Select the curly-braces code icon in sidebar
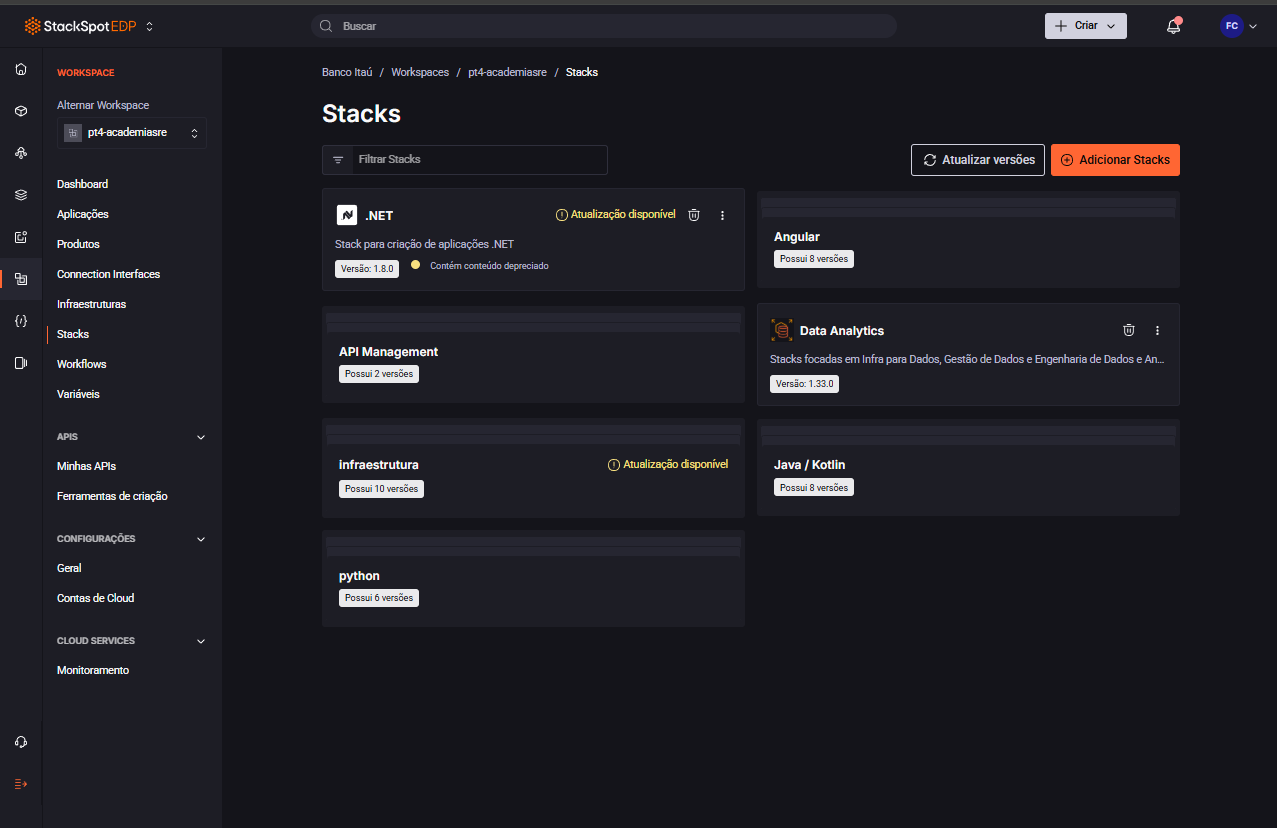This screenshot has height=828, width=1277. tap(20, 320)
